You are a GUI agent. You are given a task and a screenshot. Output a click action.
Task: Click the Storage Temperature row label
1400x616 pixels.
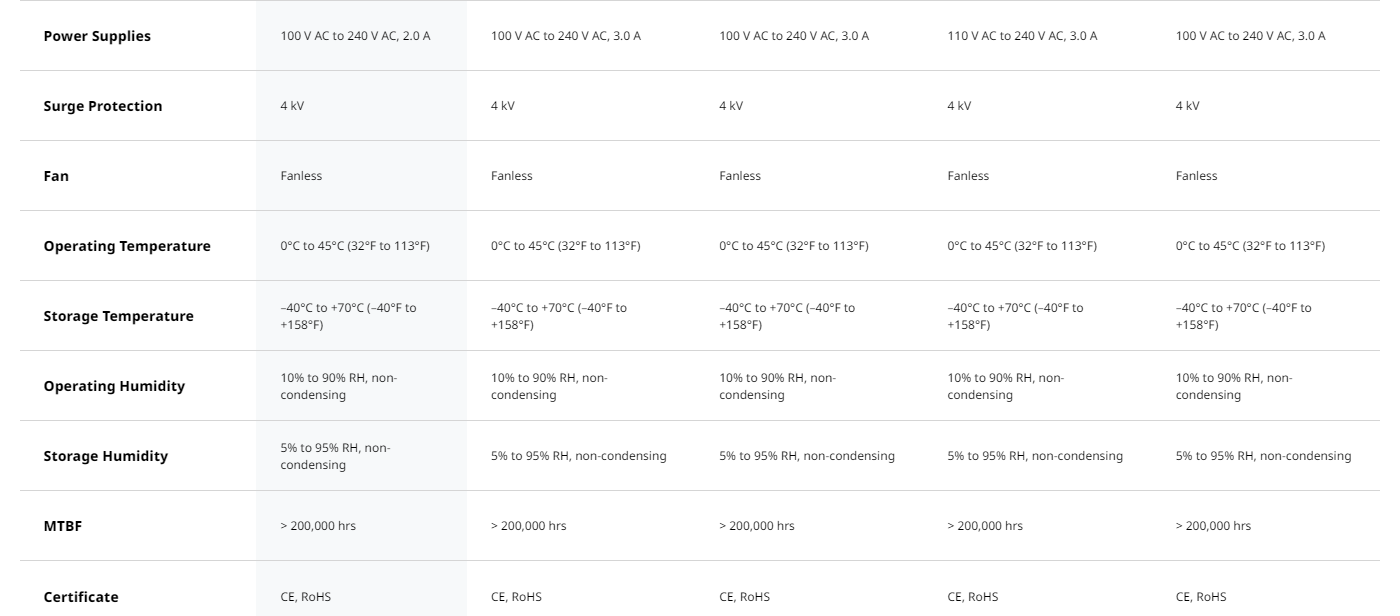point(119,316)
